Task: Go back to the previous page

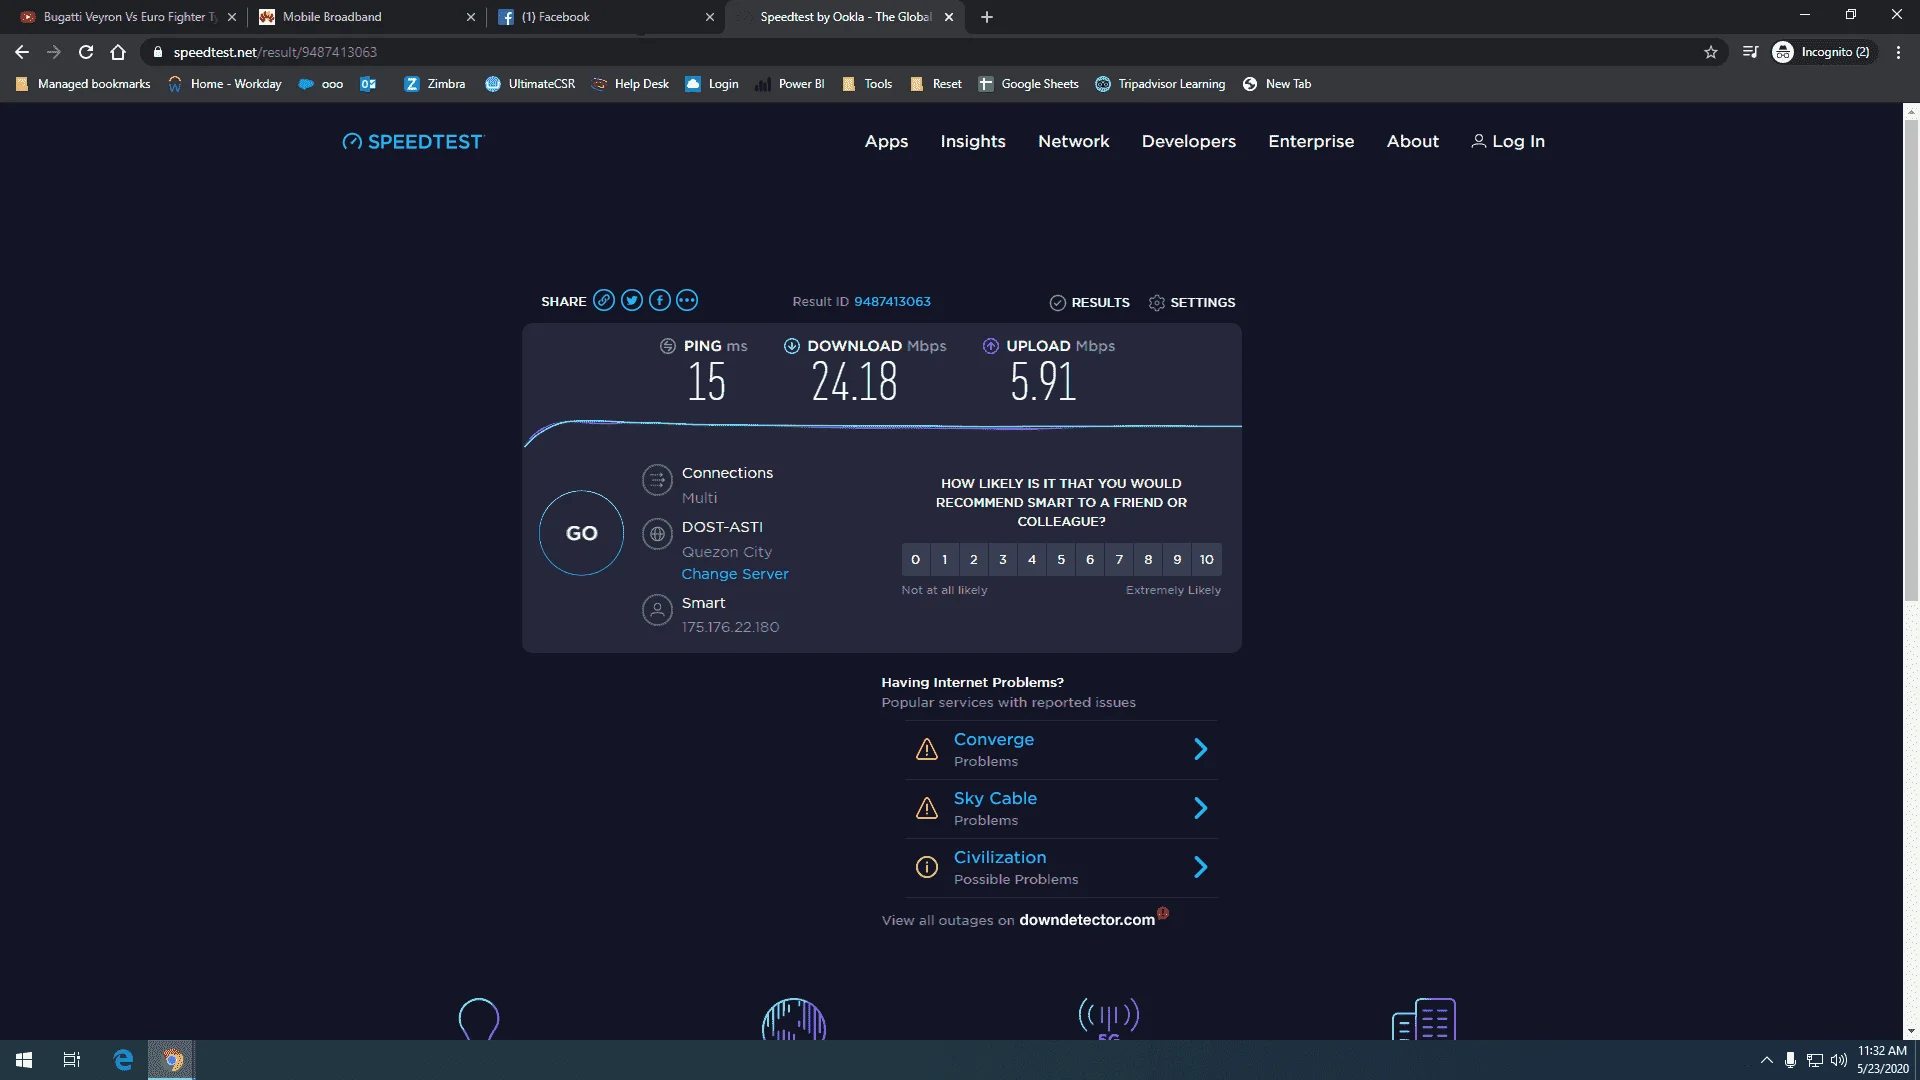Action: click(22, 52)
